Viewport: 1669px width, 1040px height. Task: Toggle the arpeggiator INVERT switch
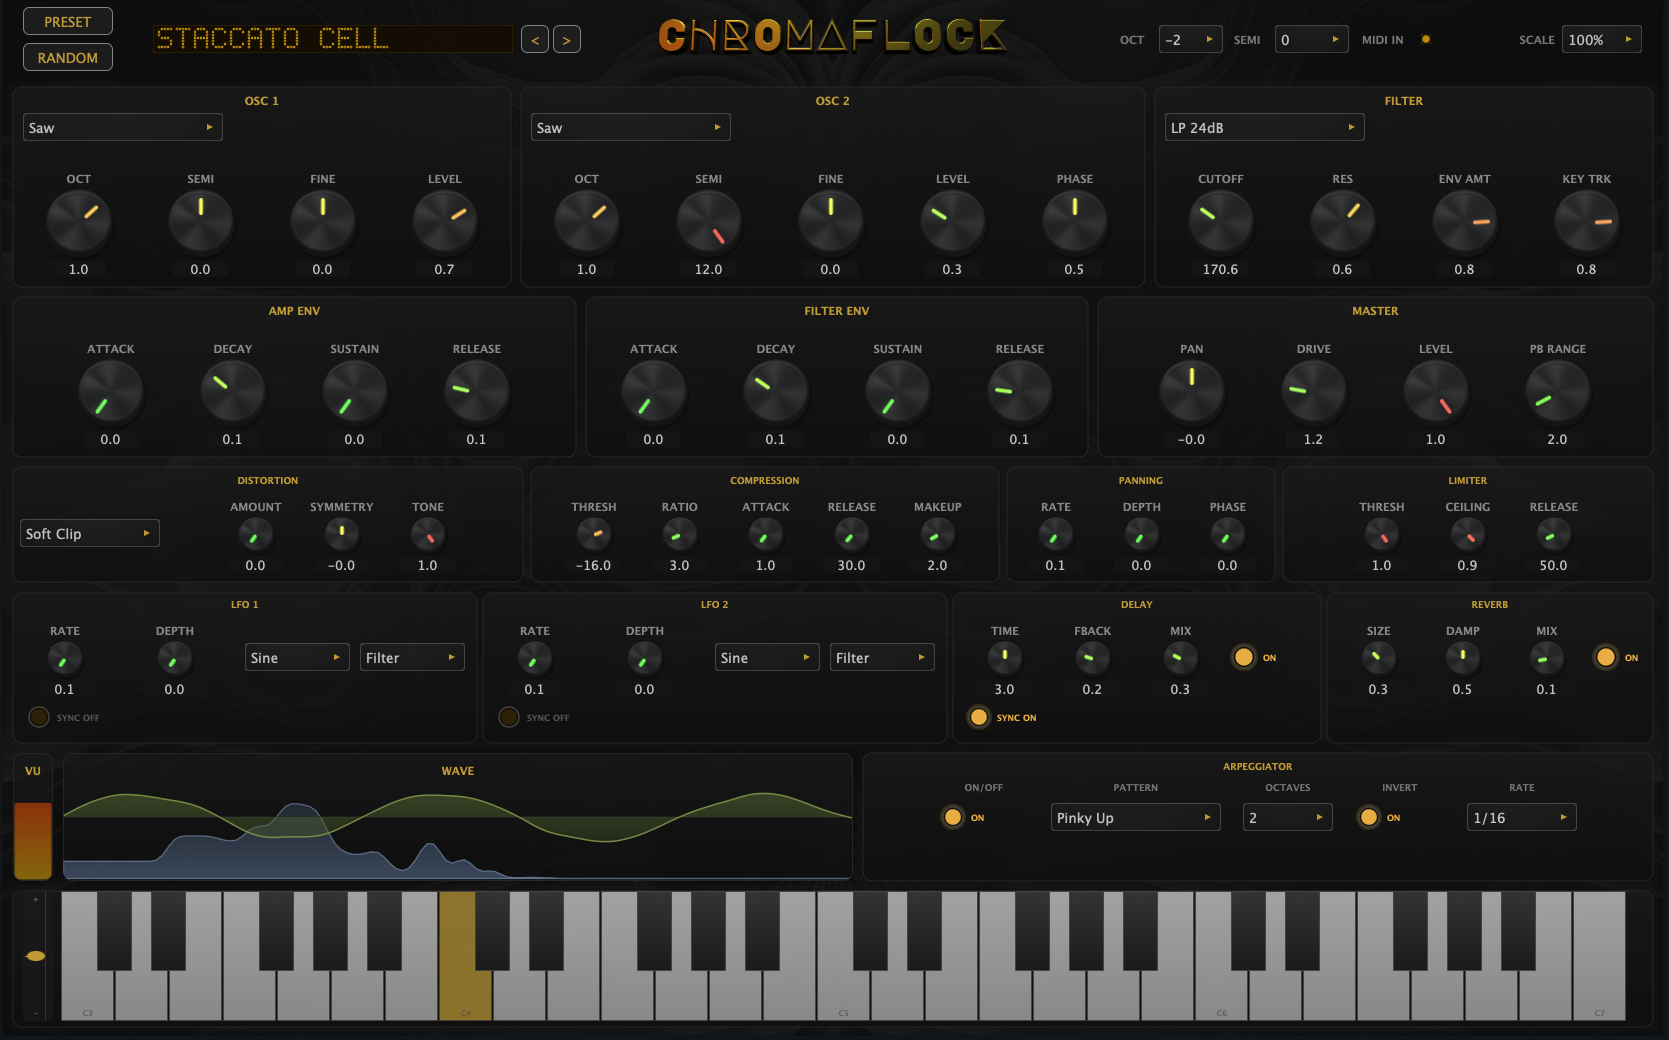click(1369, 817)
